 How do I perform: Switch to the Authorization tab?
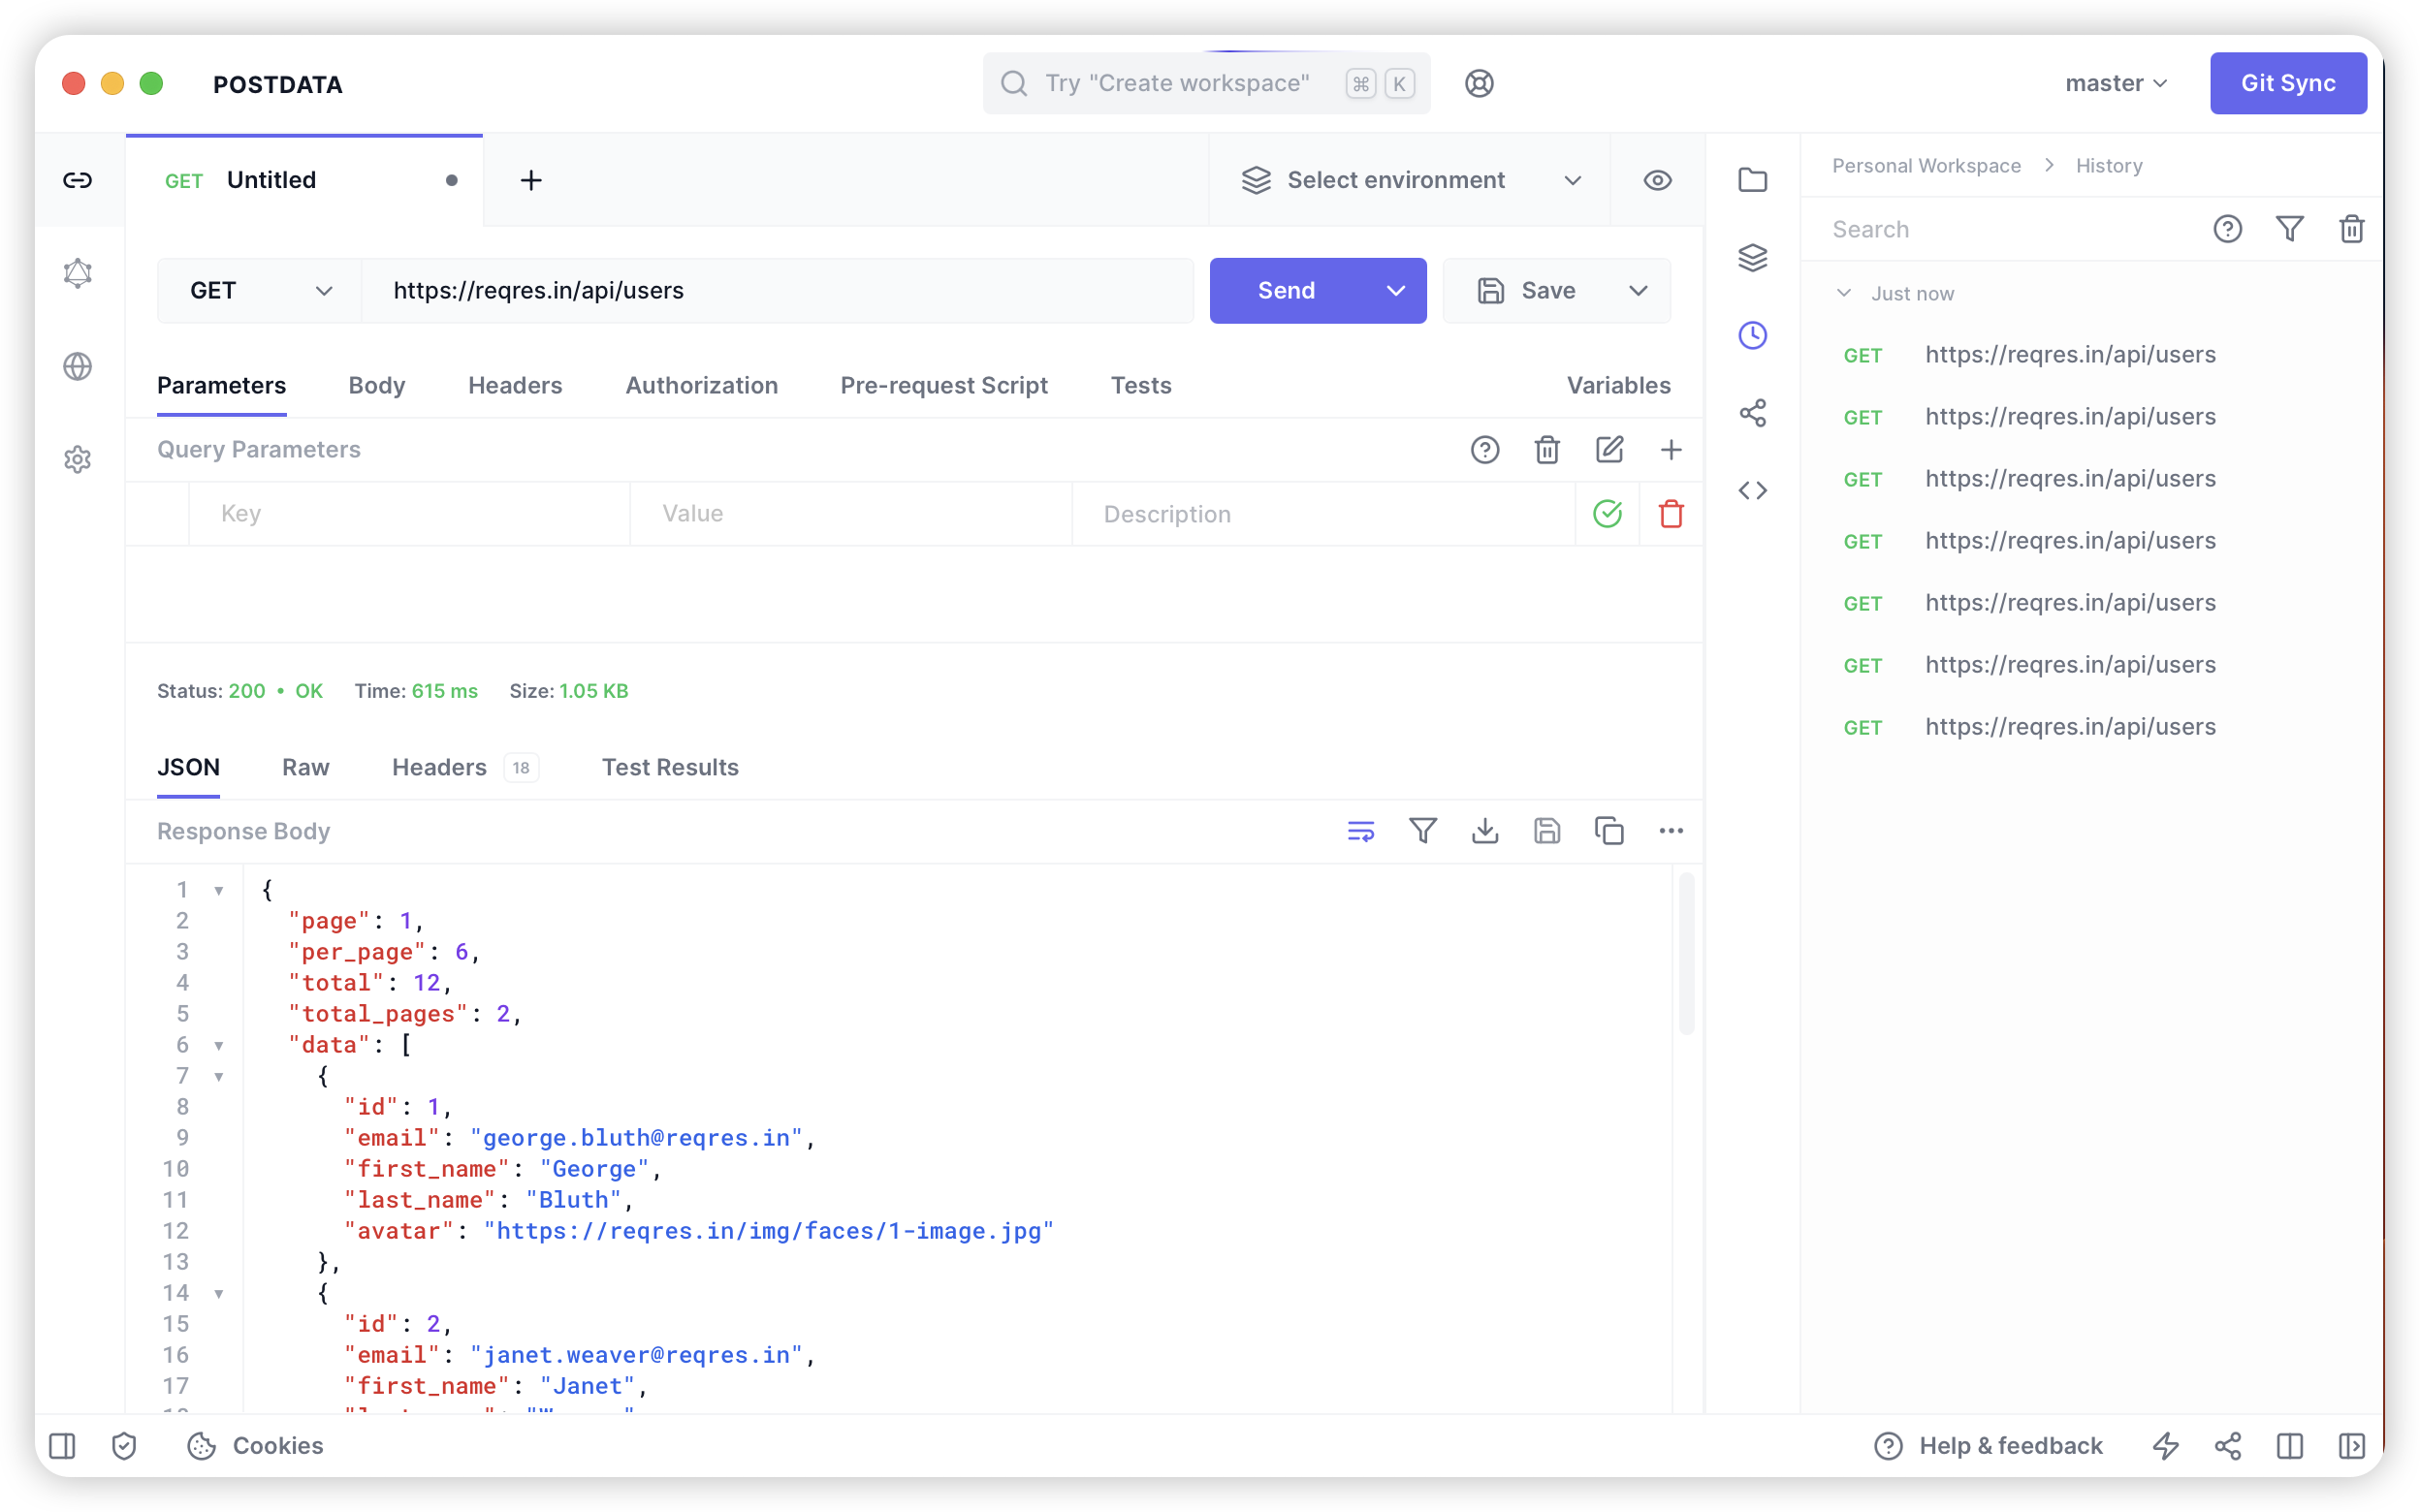701,385
